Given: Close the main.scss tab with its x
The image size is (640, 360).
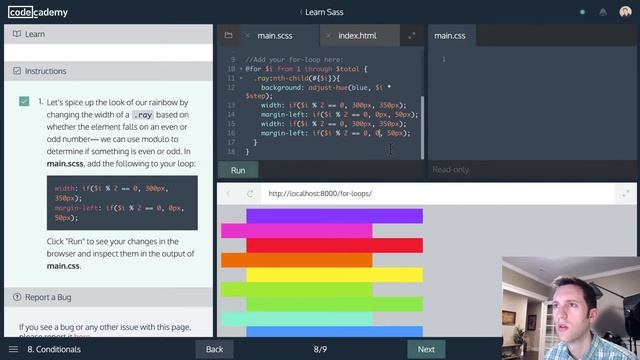Looking at the screenshot, I should point(247,36).
